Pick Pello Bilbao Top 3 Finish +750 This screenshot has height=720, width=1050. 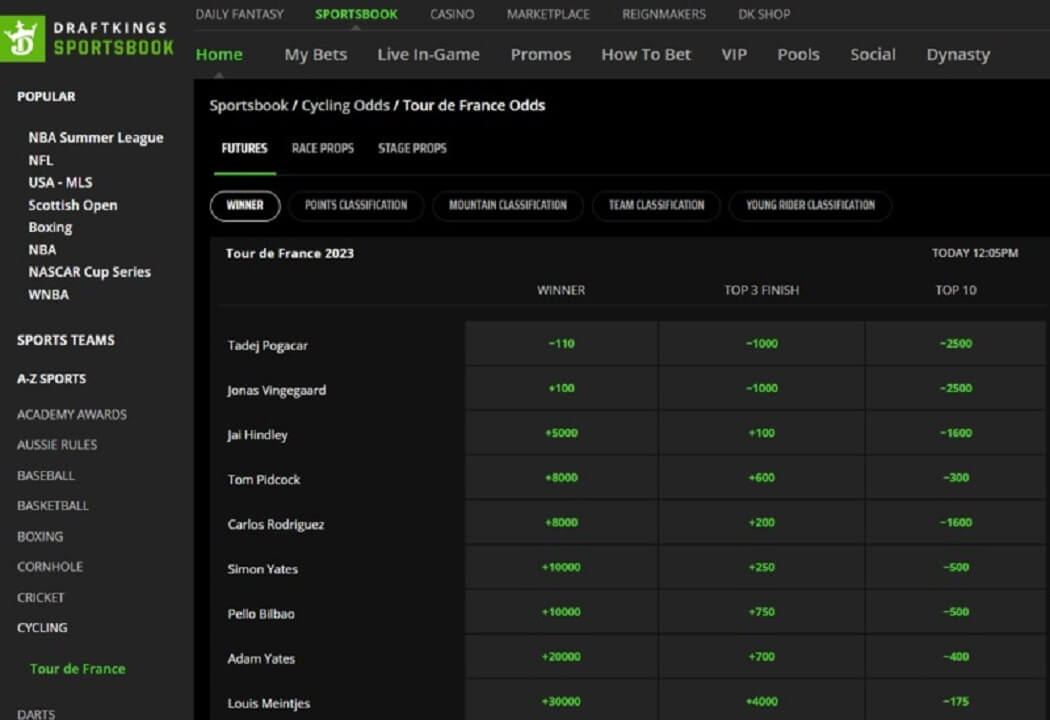761,612
